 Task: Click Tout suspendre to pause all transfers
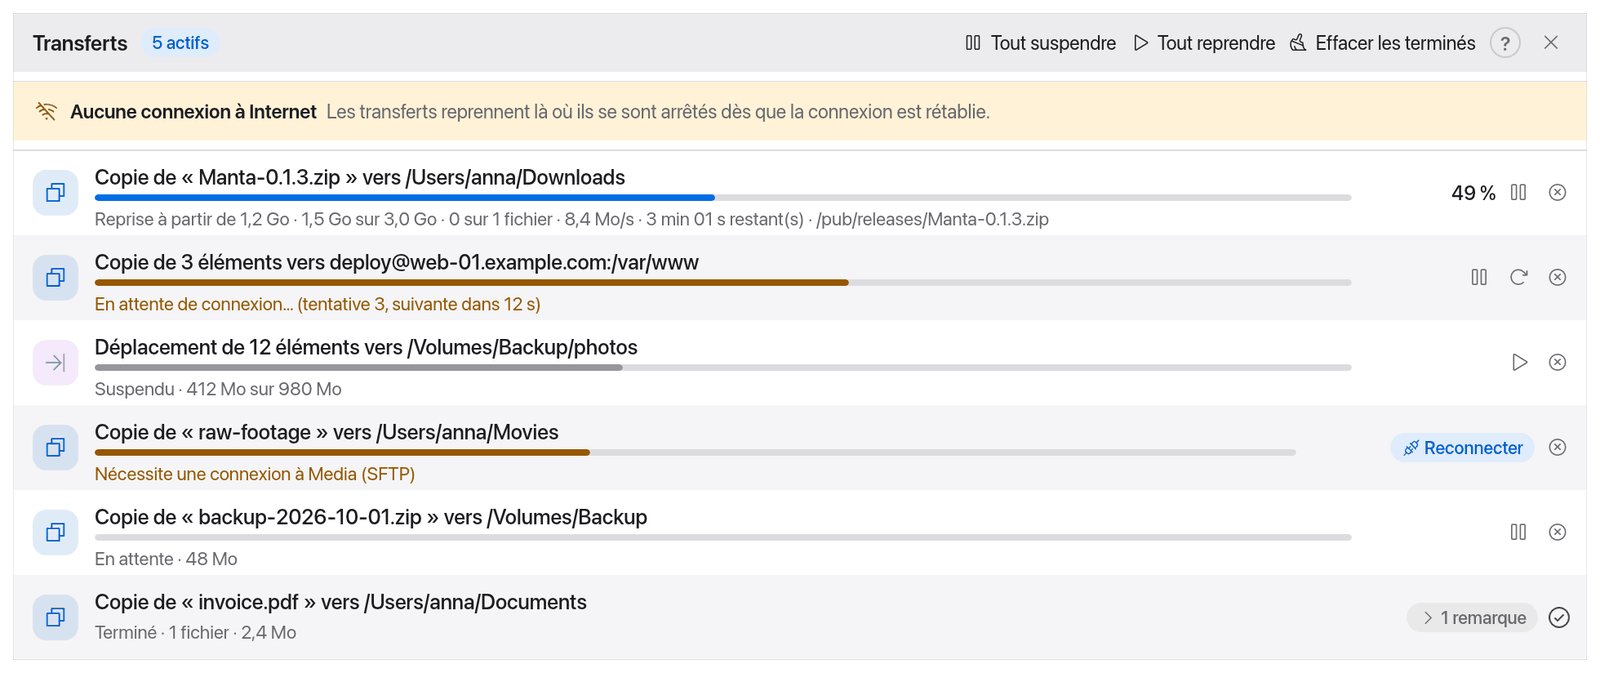coord(1040,43)
